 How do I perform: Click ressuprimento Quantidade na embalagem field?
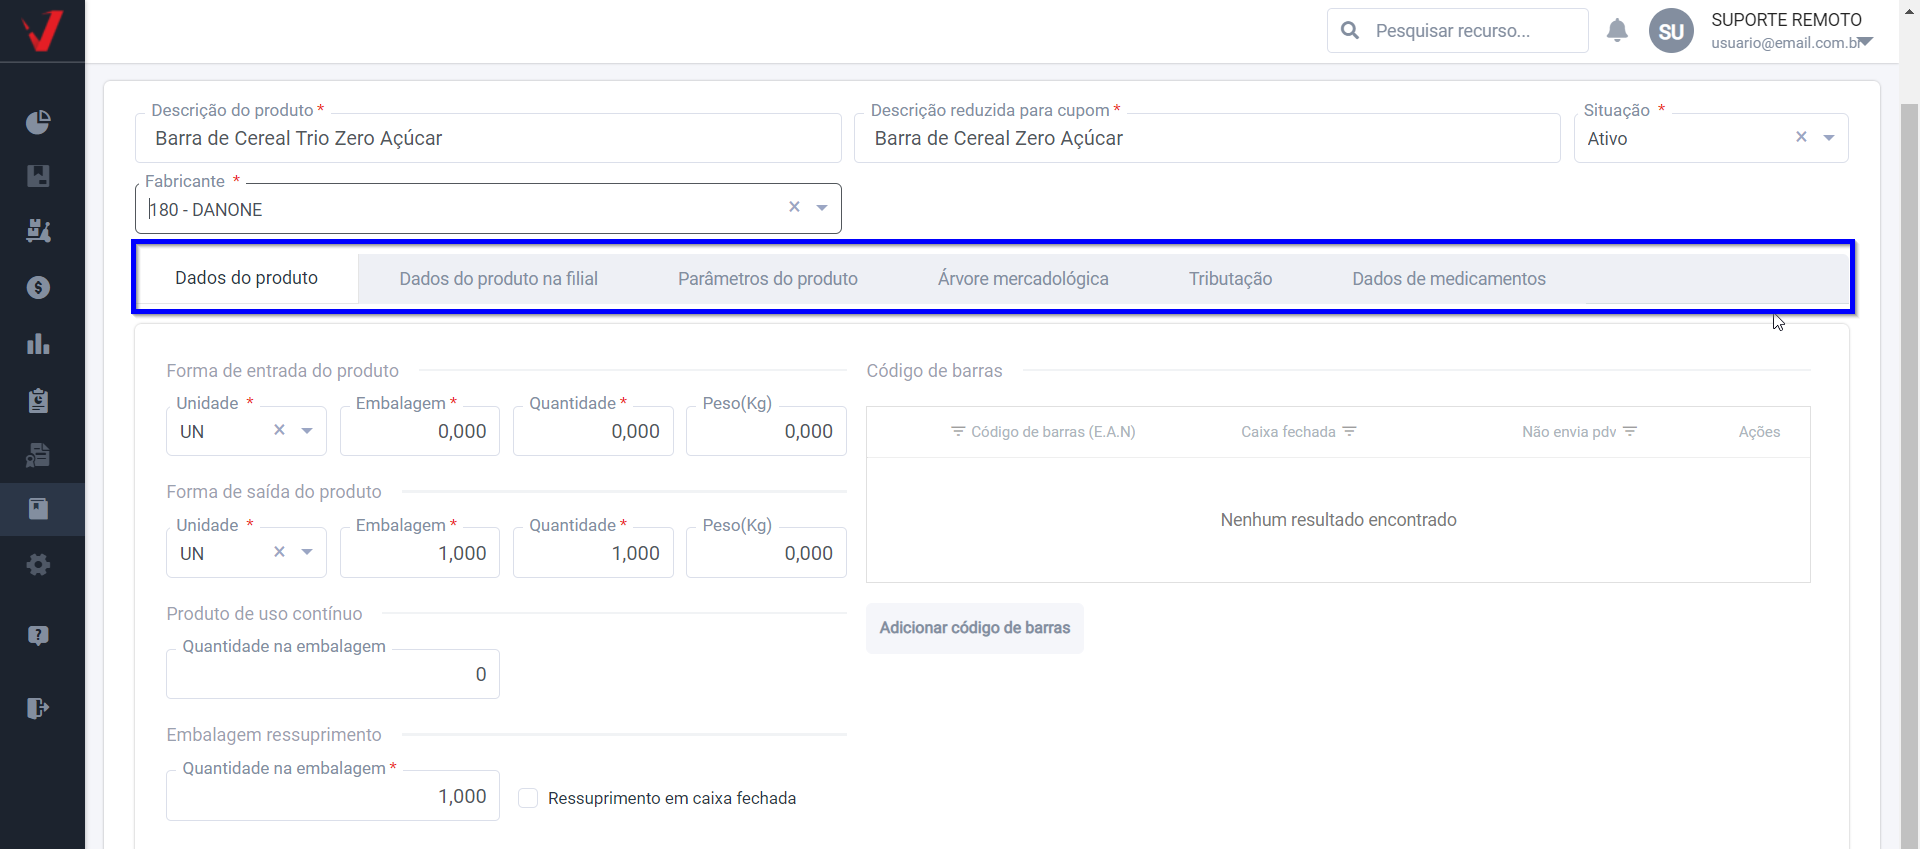click(x=333, y=796)
